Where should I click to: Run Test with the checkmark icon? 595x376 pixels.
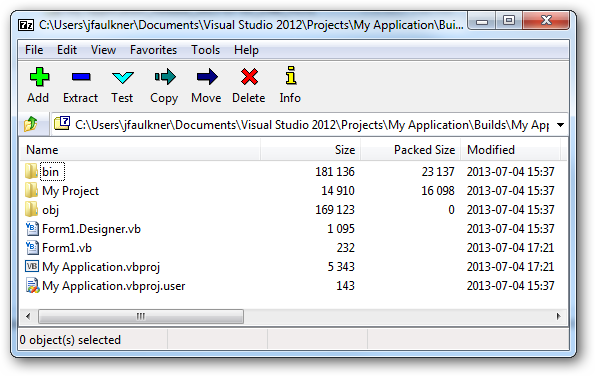pos(123,77)
